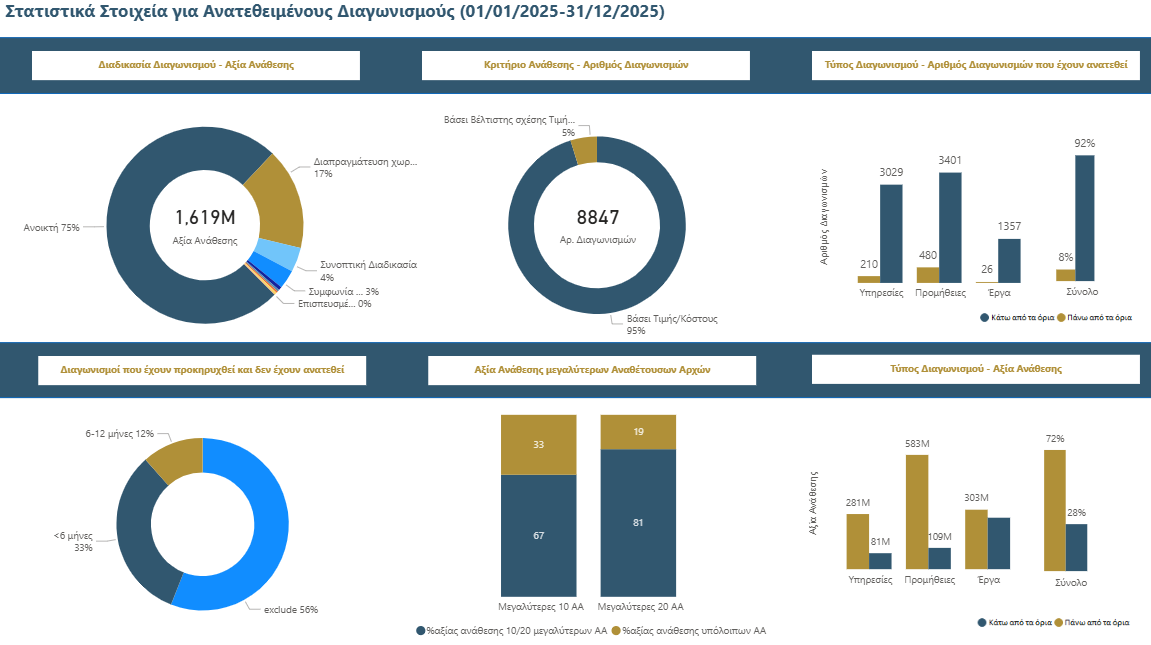1151x645 pixels.
Task: Click the gold 5% slice of the 8847 donut
Action: click(585, 150)
